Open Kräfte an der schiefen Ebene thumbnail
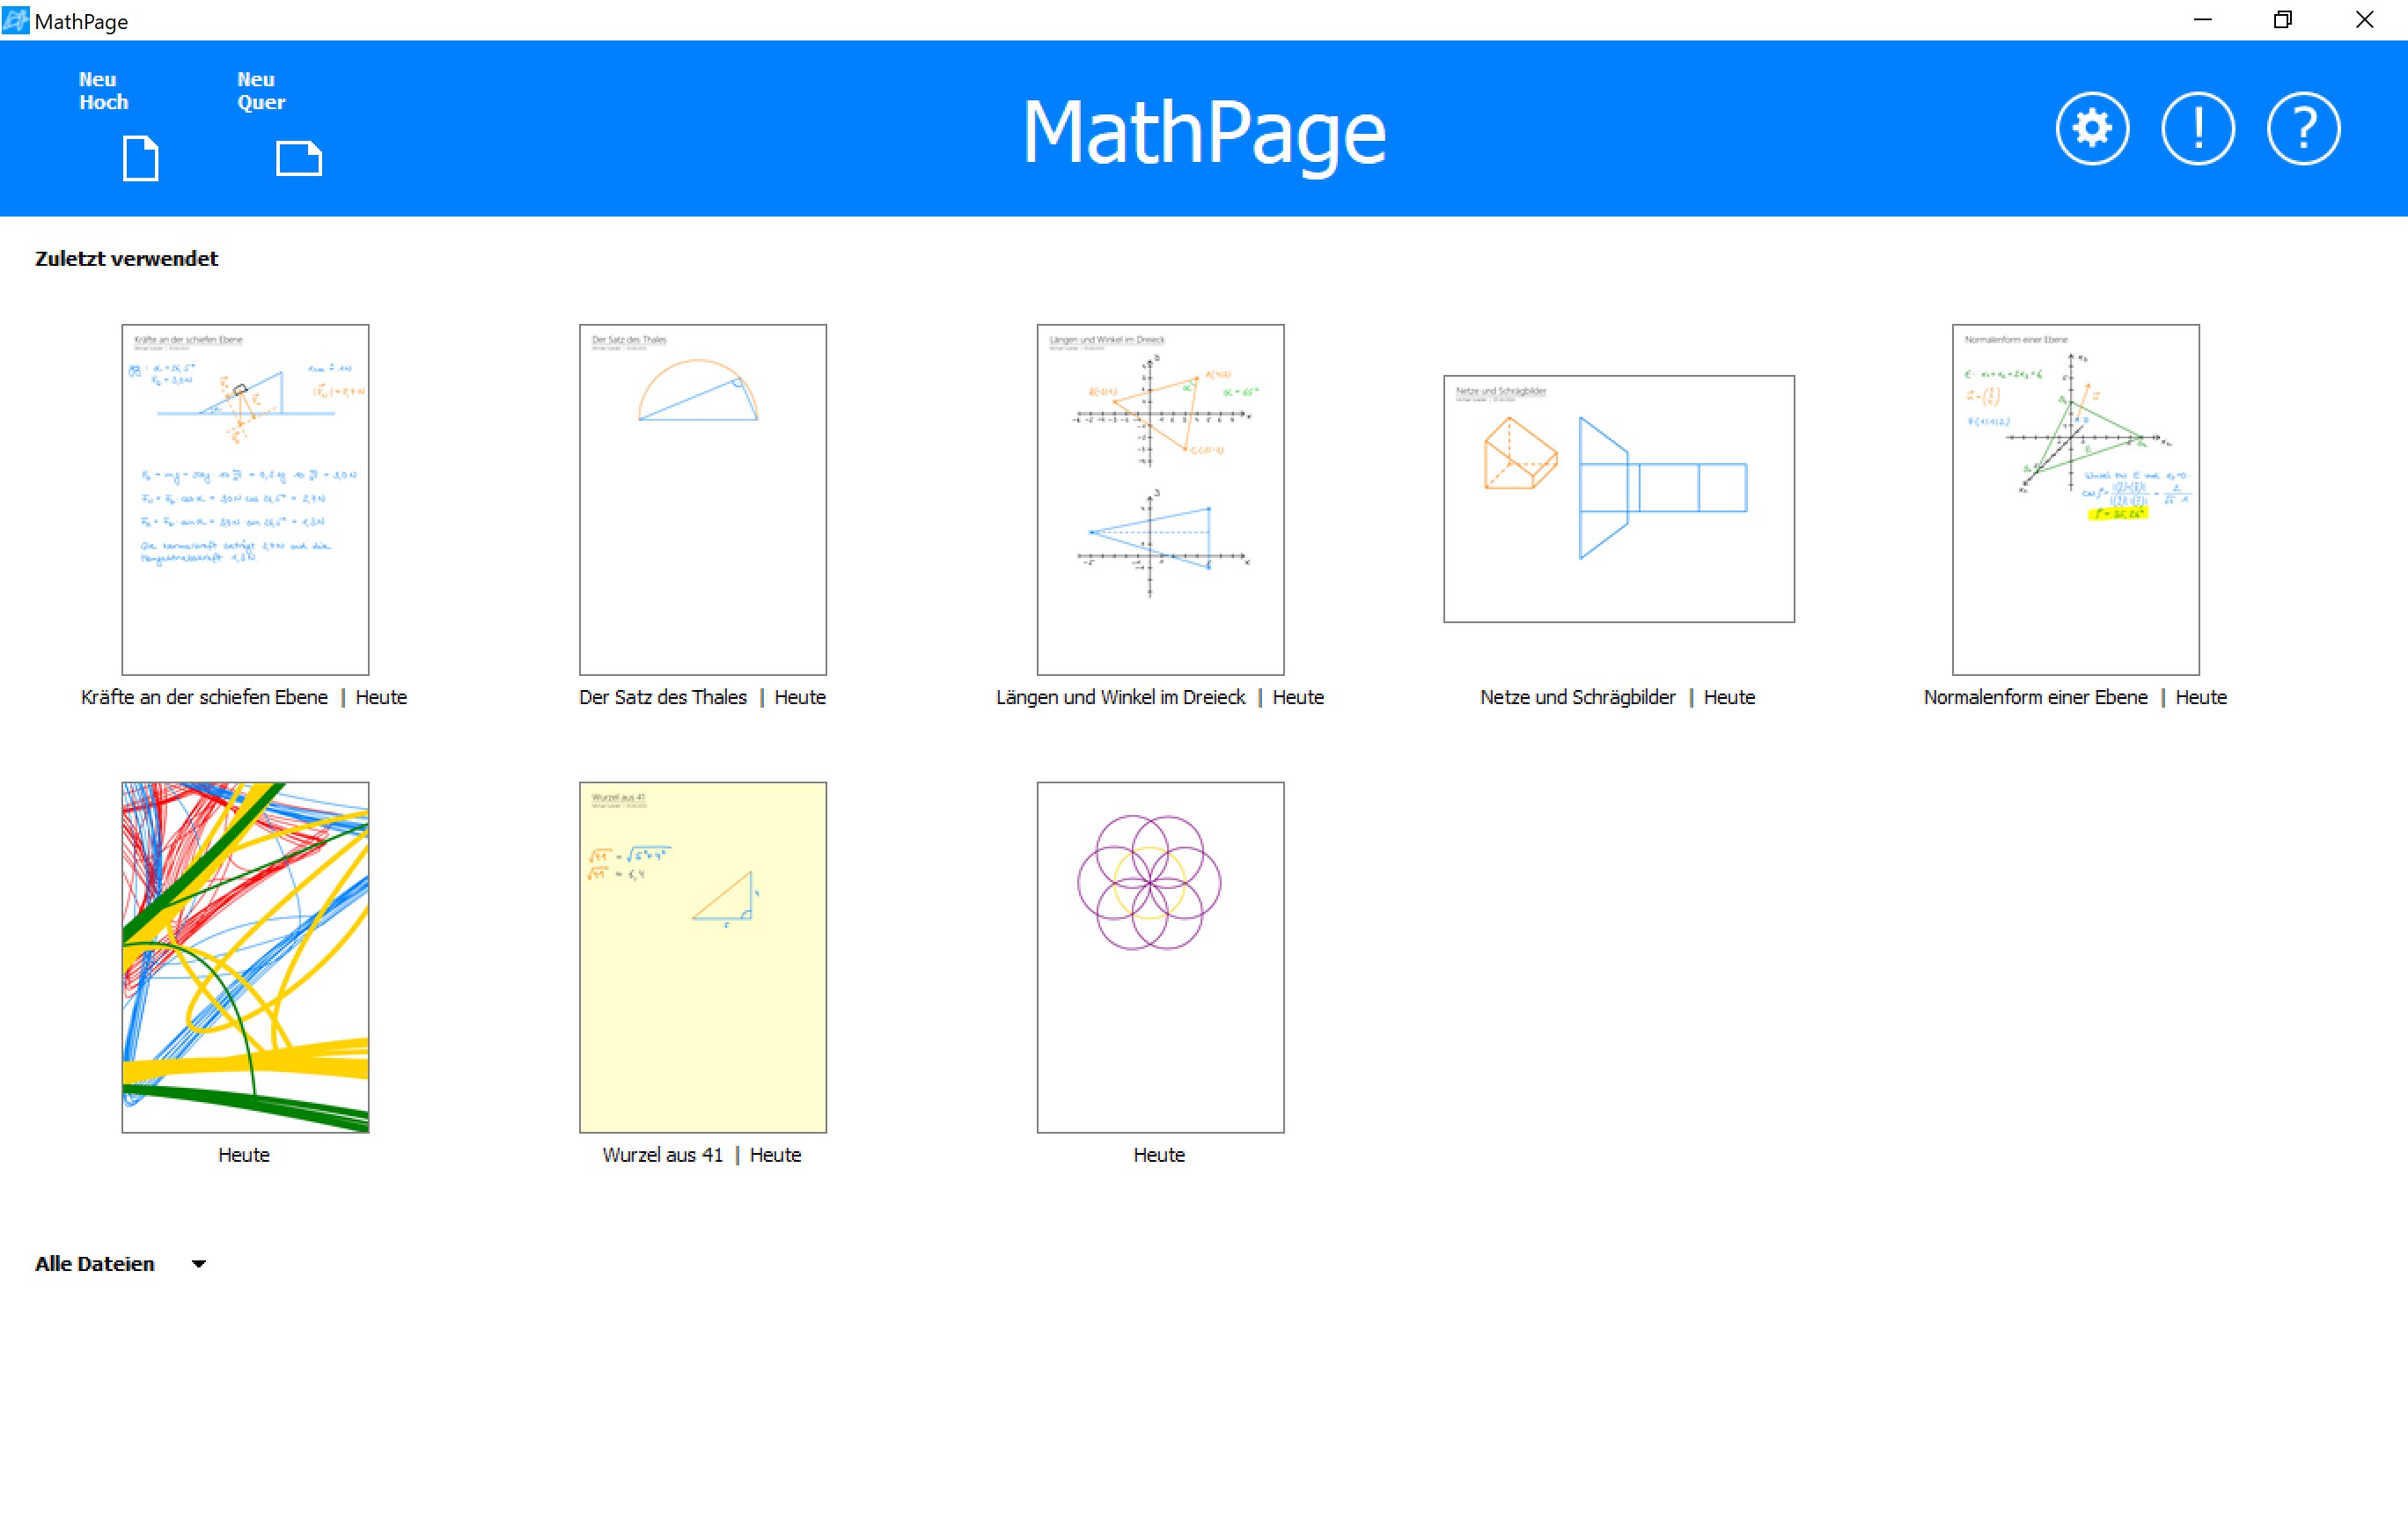Screen dimensions: 2408x1535 point(245,499)
